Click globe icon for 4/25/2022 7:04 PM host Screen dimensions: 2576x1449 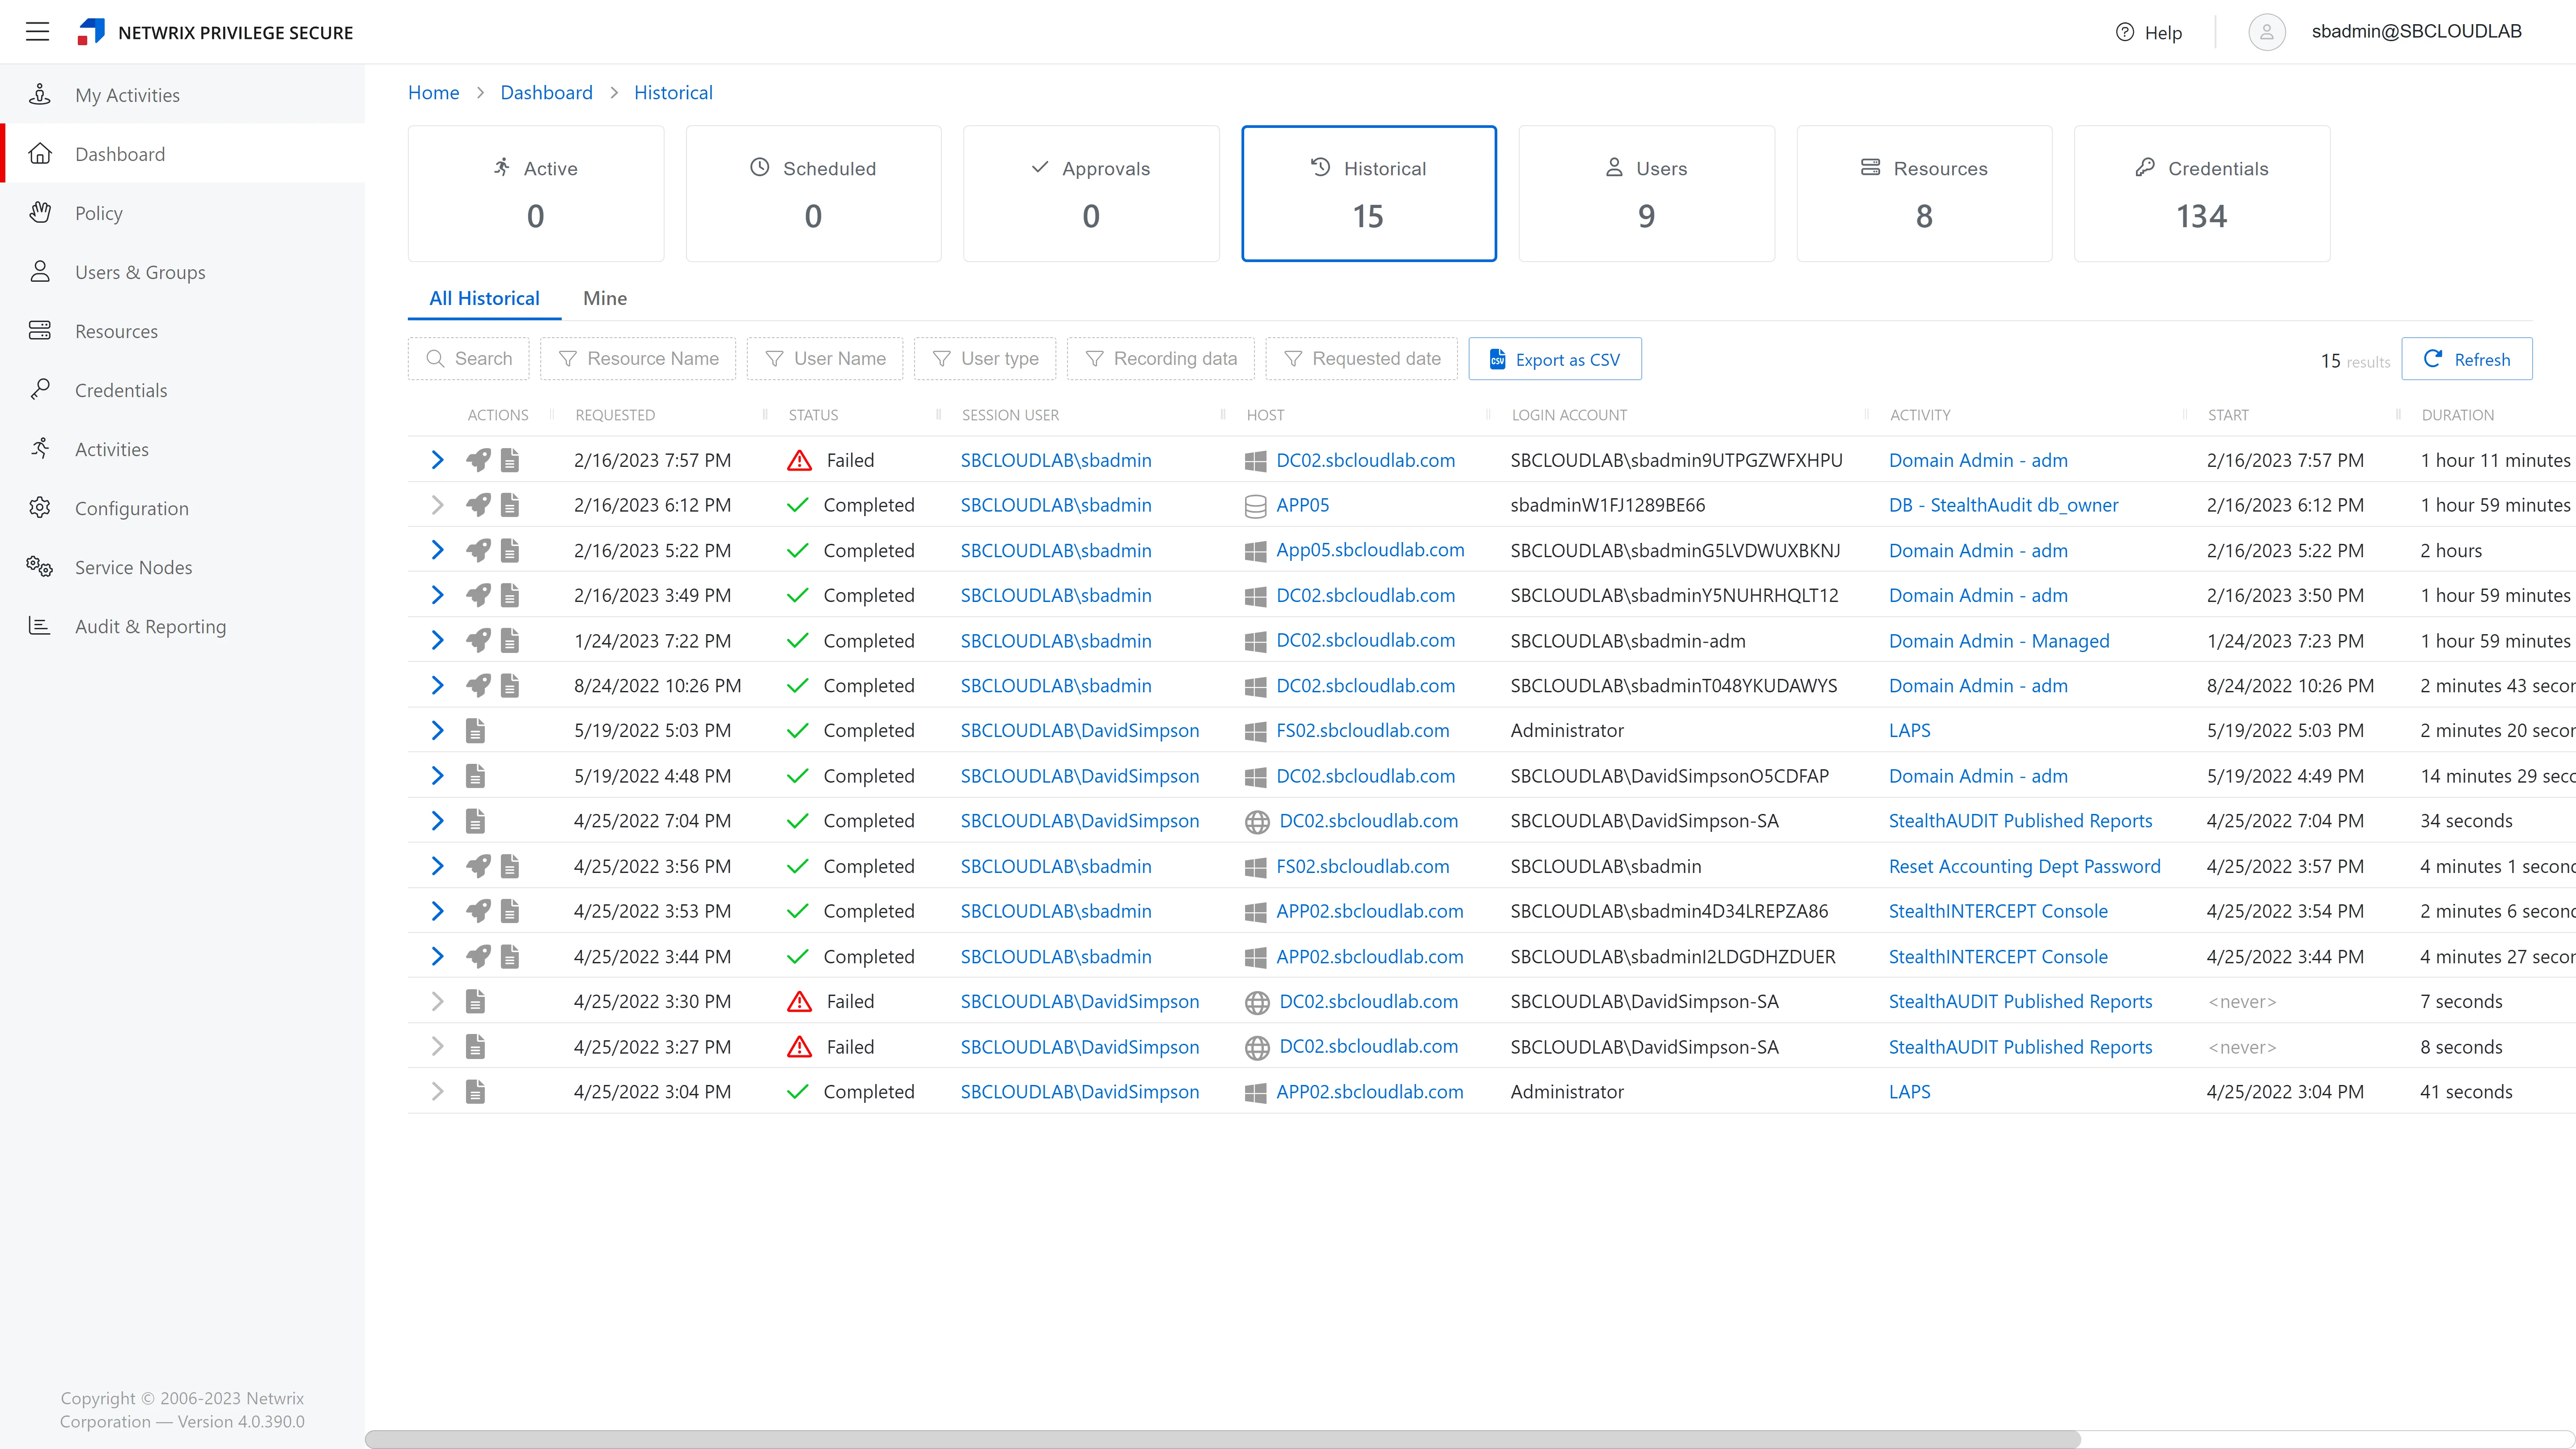(x=1257, y=822)
